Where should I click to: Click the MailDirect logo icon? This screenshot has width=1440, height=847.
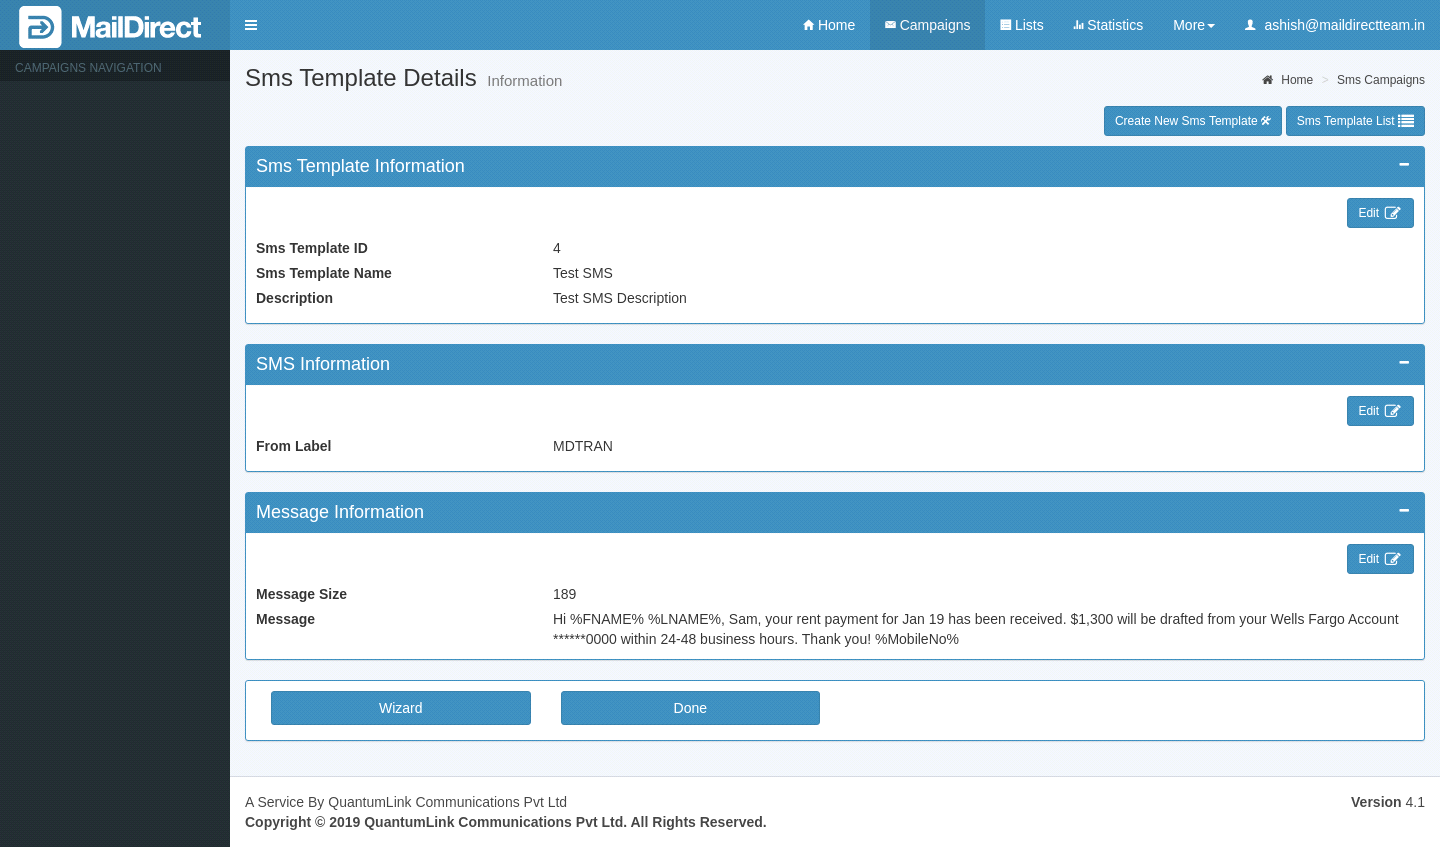40,27
